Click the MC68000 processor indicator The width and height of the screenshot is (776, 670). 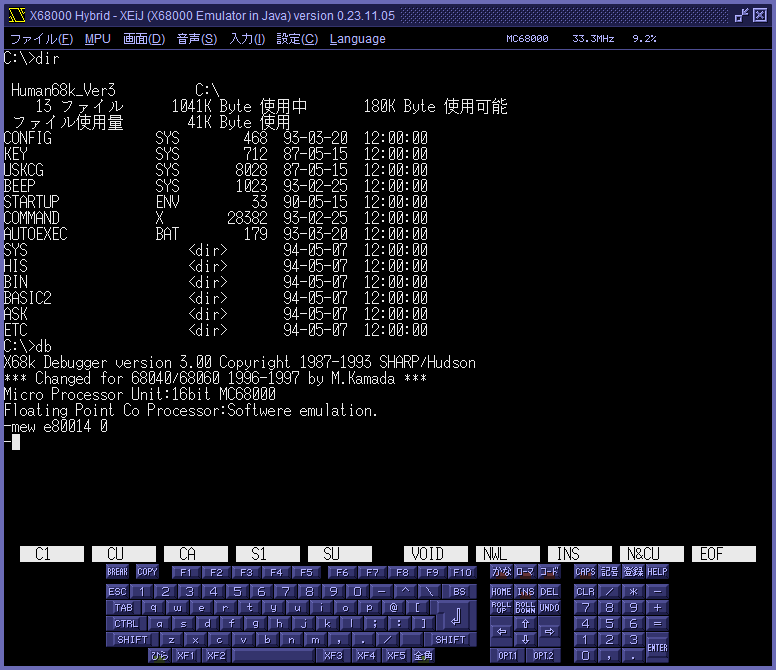click(527, 39)
